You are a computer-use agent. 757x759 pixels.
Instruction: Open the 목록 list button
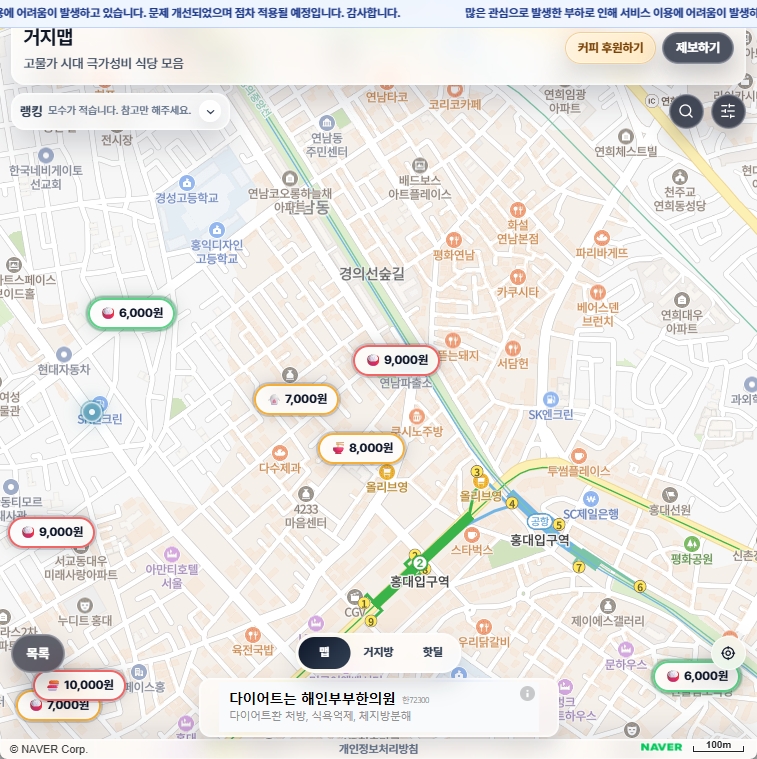[x=38, y=653]
